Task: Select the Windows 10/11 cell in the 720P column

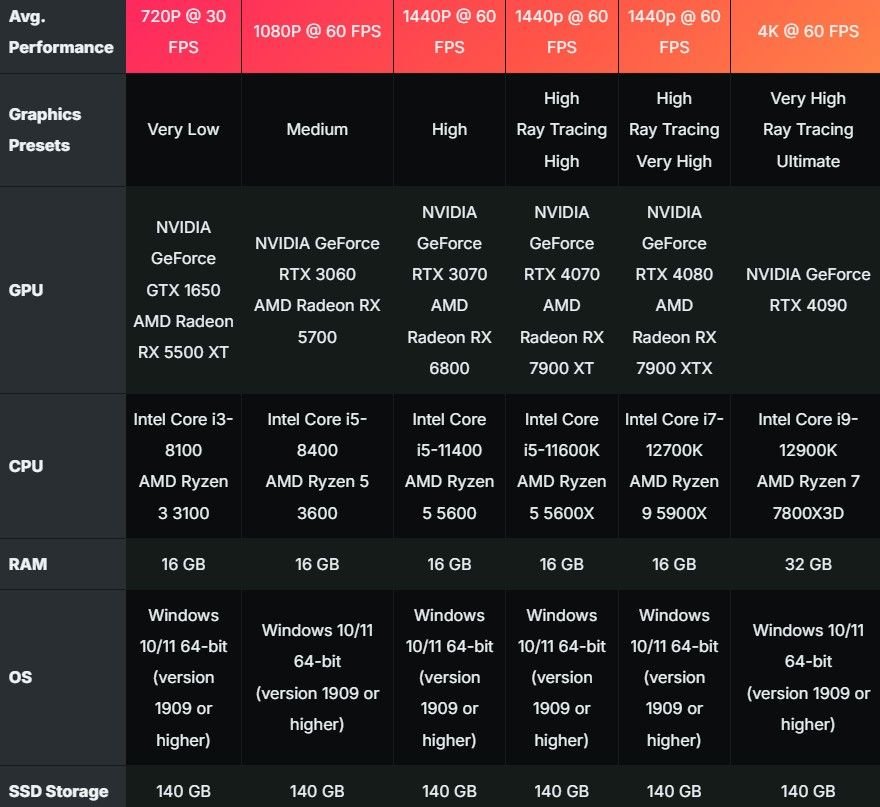Action: (x=184, y=677)
